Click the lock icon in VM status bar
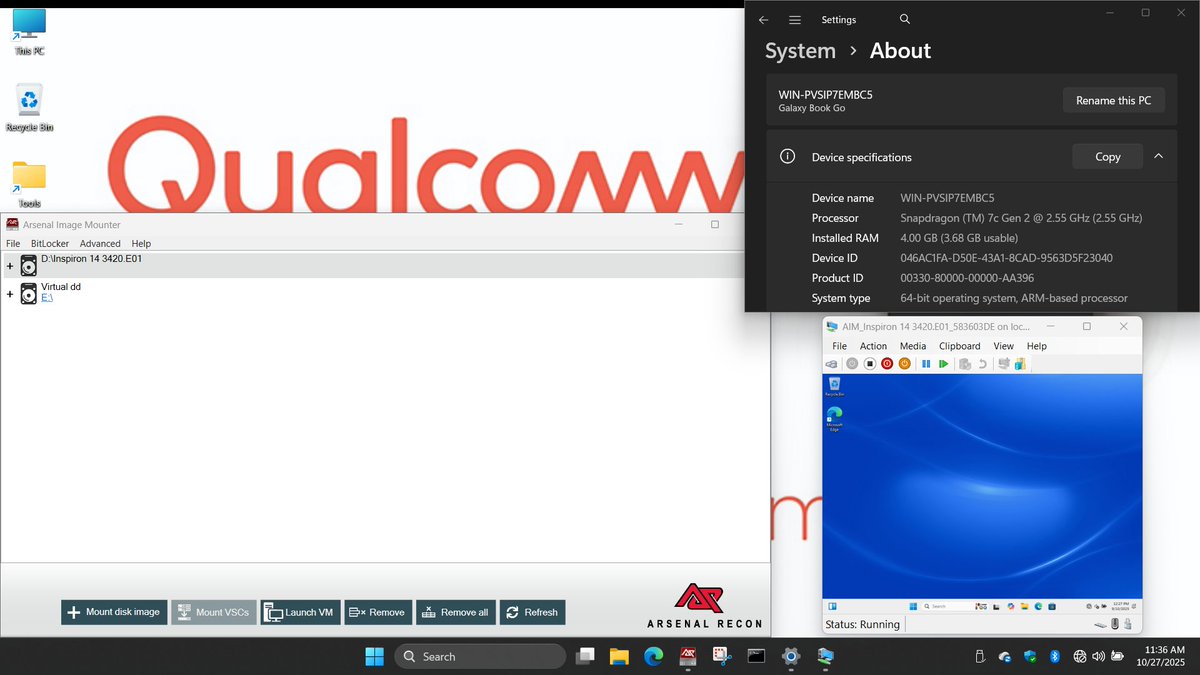Screen dimensions: 1200x675 click(1128, 625)
